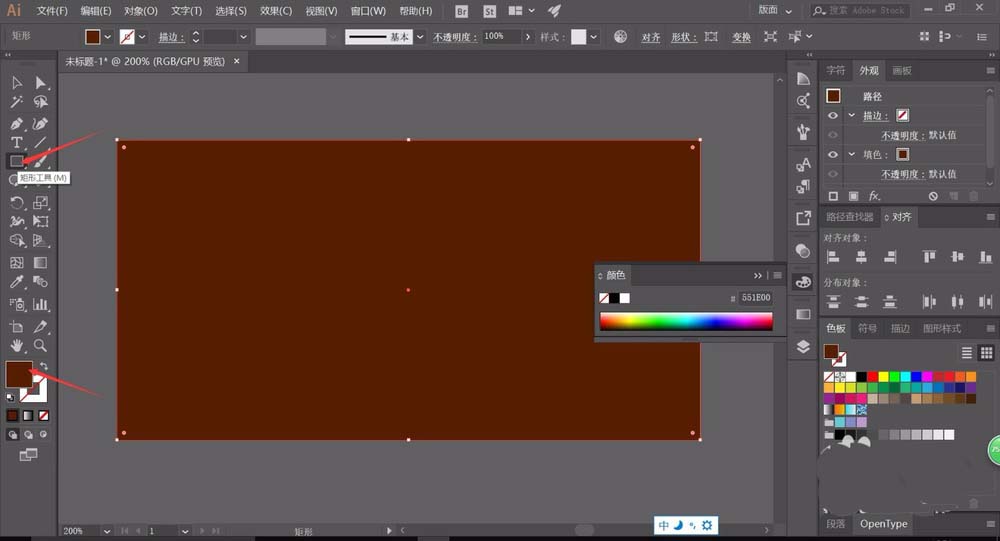This screenshot has width=1000, height=541.
Task: Open the 样式 graphic style dropdown
Action: tap(594, 37)
